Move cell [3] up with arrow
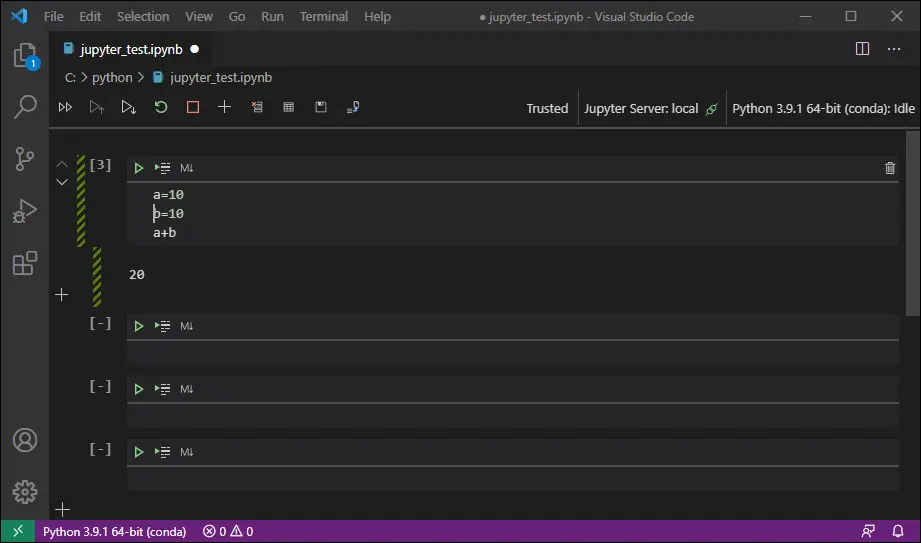 (x=62, y=165)
